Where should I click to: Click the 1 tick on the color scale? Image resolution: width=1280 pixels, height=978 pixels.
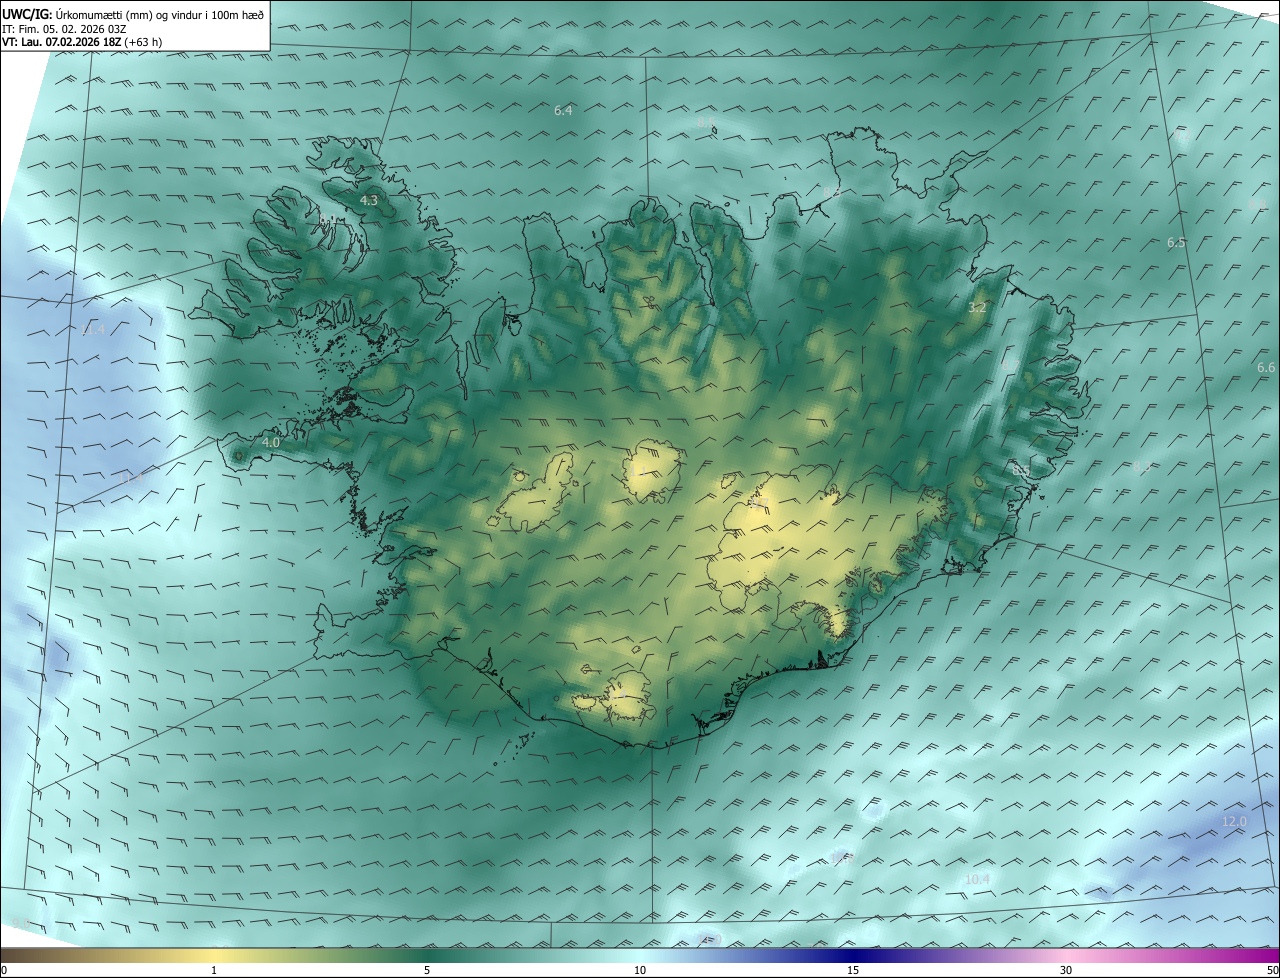[214, 971]
